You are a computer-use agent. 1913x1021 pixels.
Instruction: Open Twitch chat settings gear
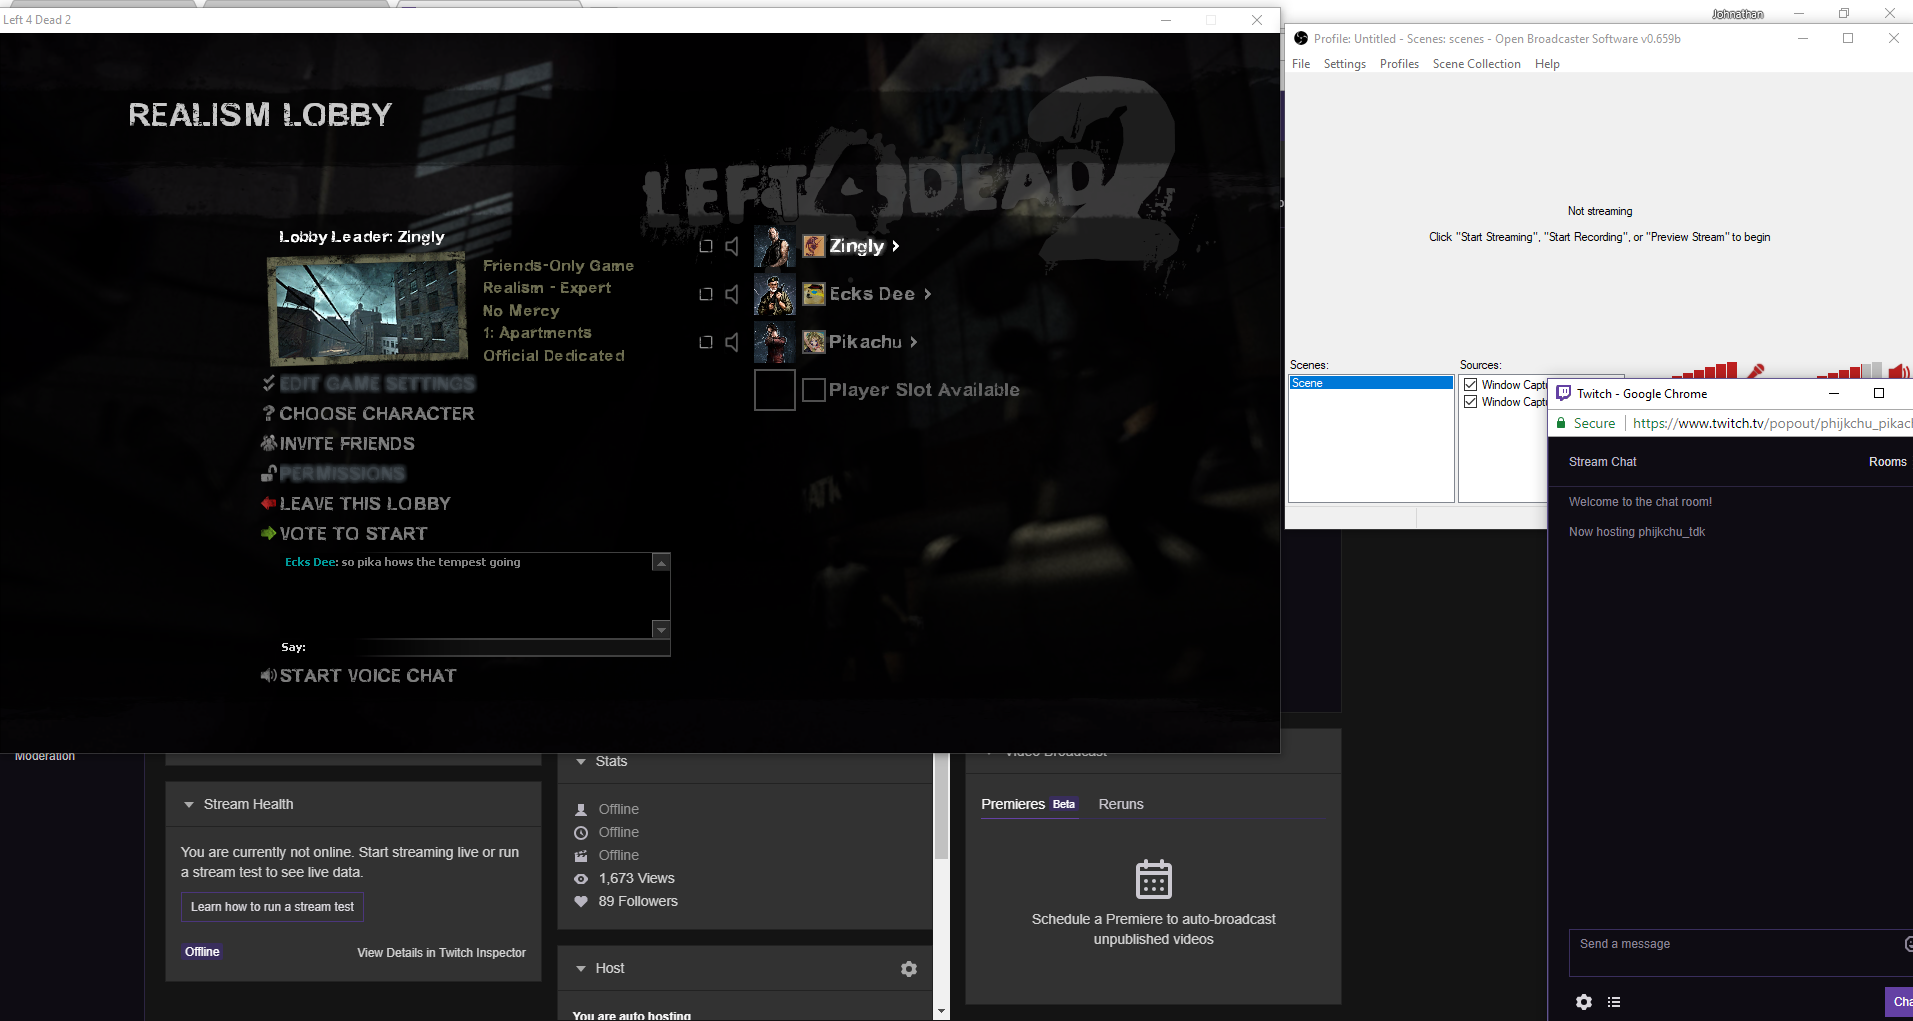tap(1584, 1002)
